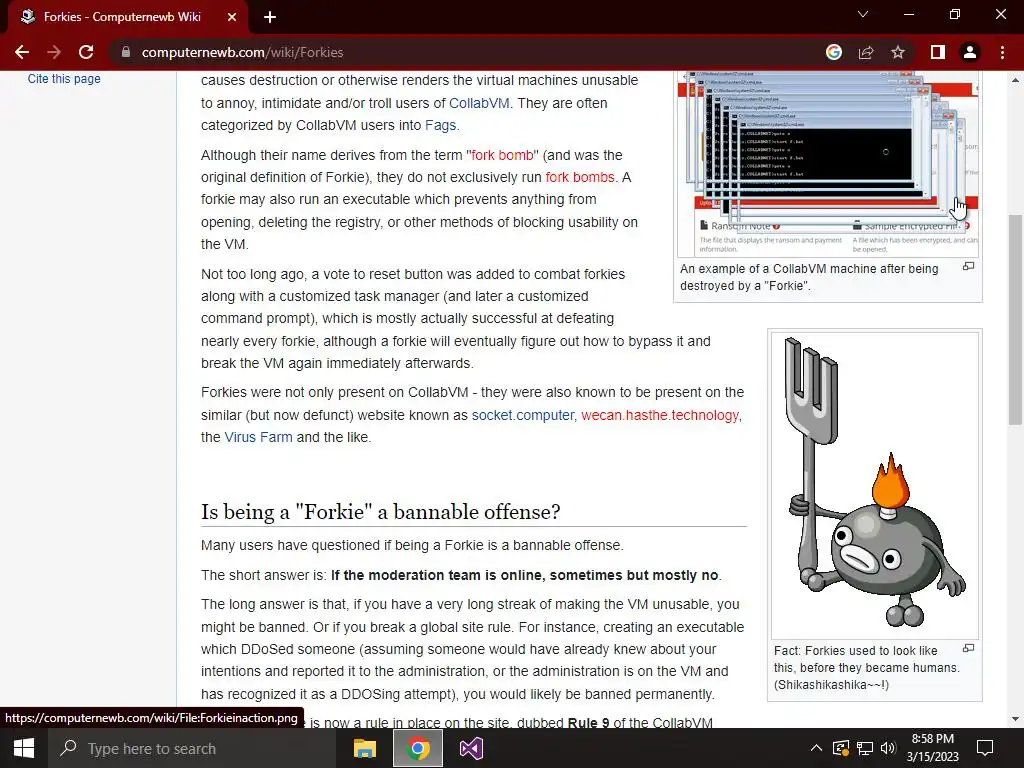
Task: Open the Cite this page link
Action: [64, 78]
